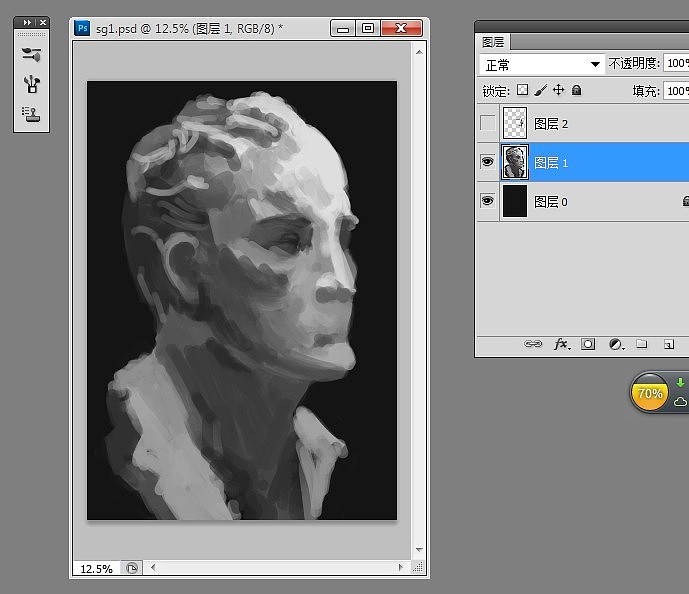Switch to the 图层 panel tab
Screen dimensions: 689x594
(x=493, y=42)
